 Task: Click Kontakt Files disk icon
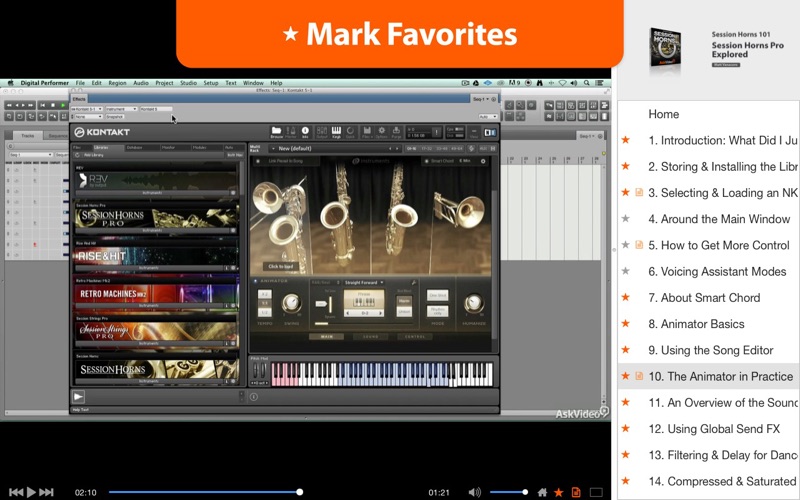366,132
